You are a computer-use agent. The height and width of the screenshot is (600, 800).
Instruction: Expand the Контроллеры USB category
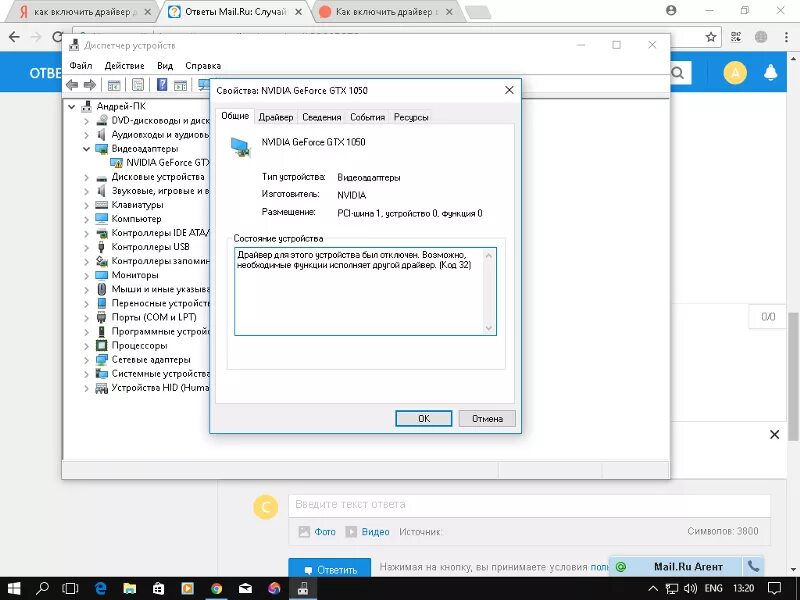click(x=86, y=247)
